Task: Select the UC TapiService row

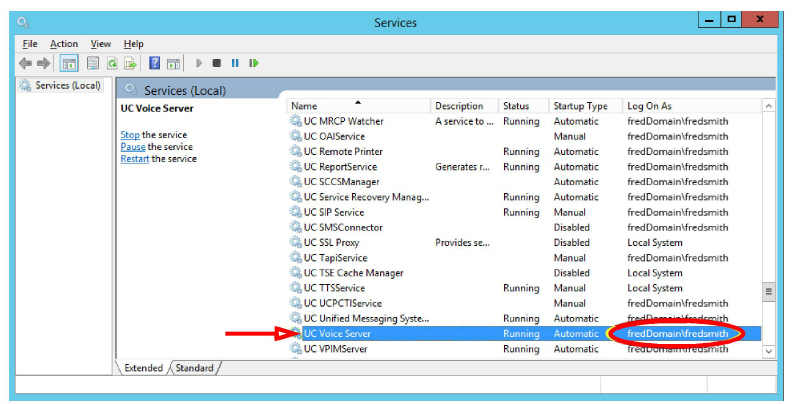Action: [524, 258]
